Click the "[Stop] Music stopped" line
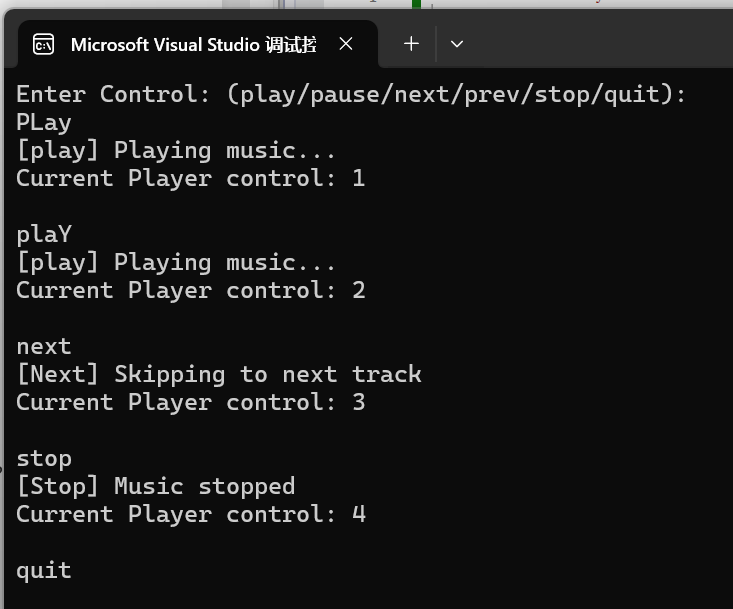Image resolution: width=733 pixels, height=609 pixels. point(155,486)
